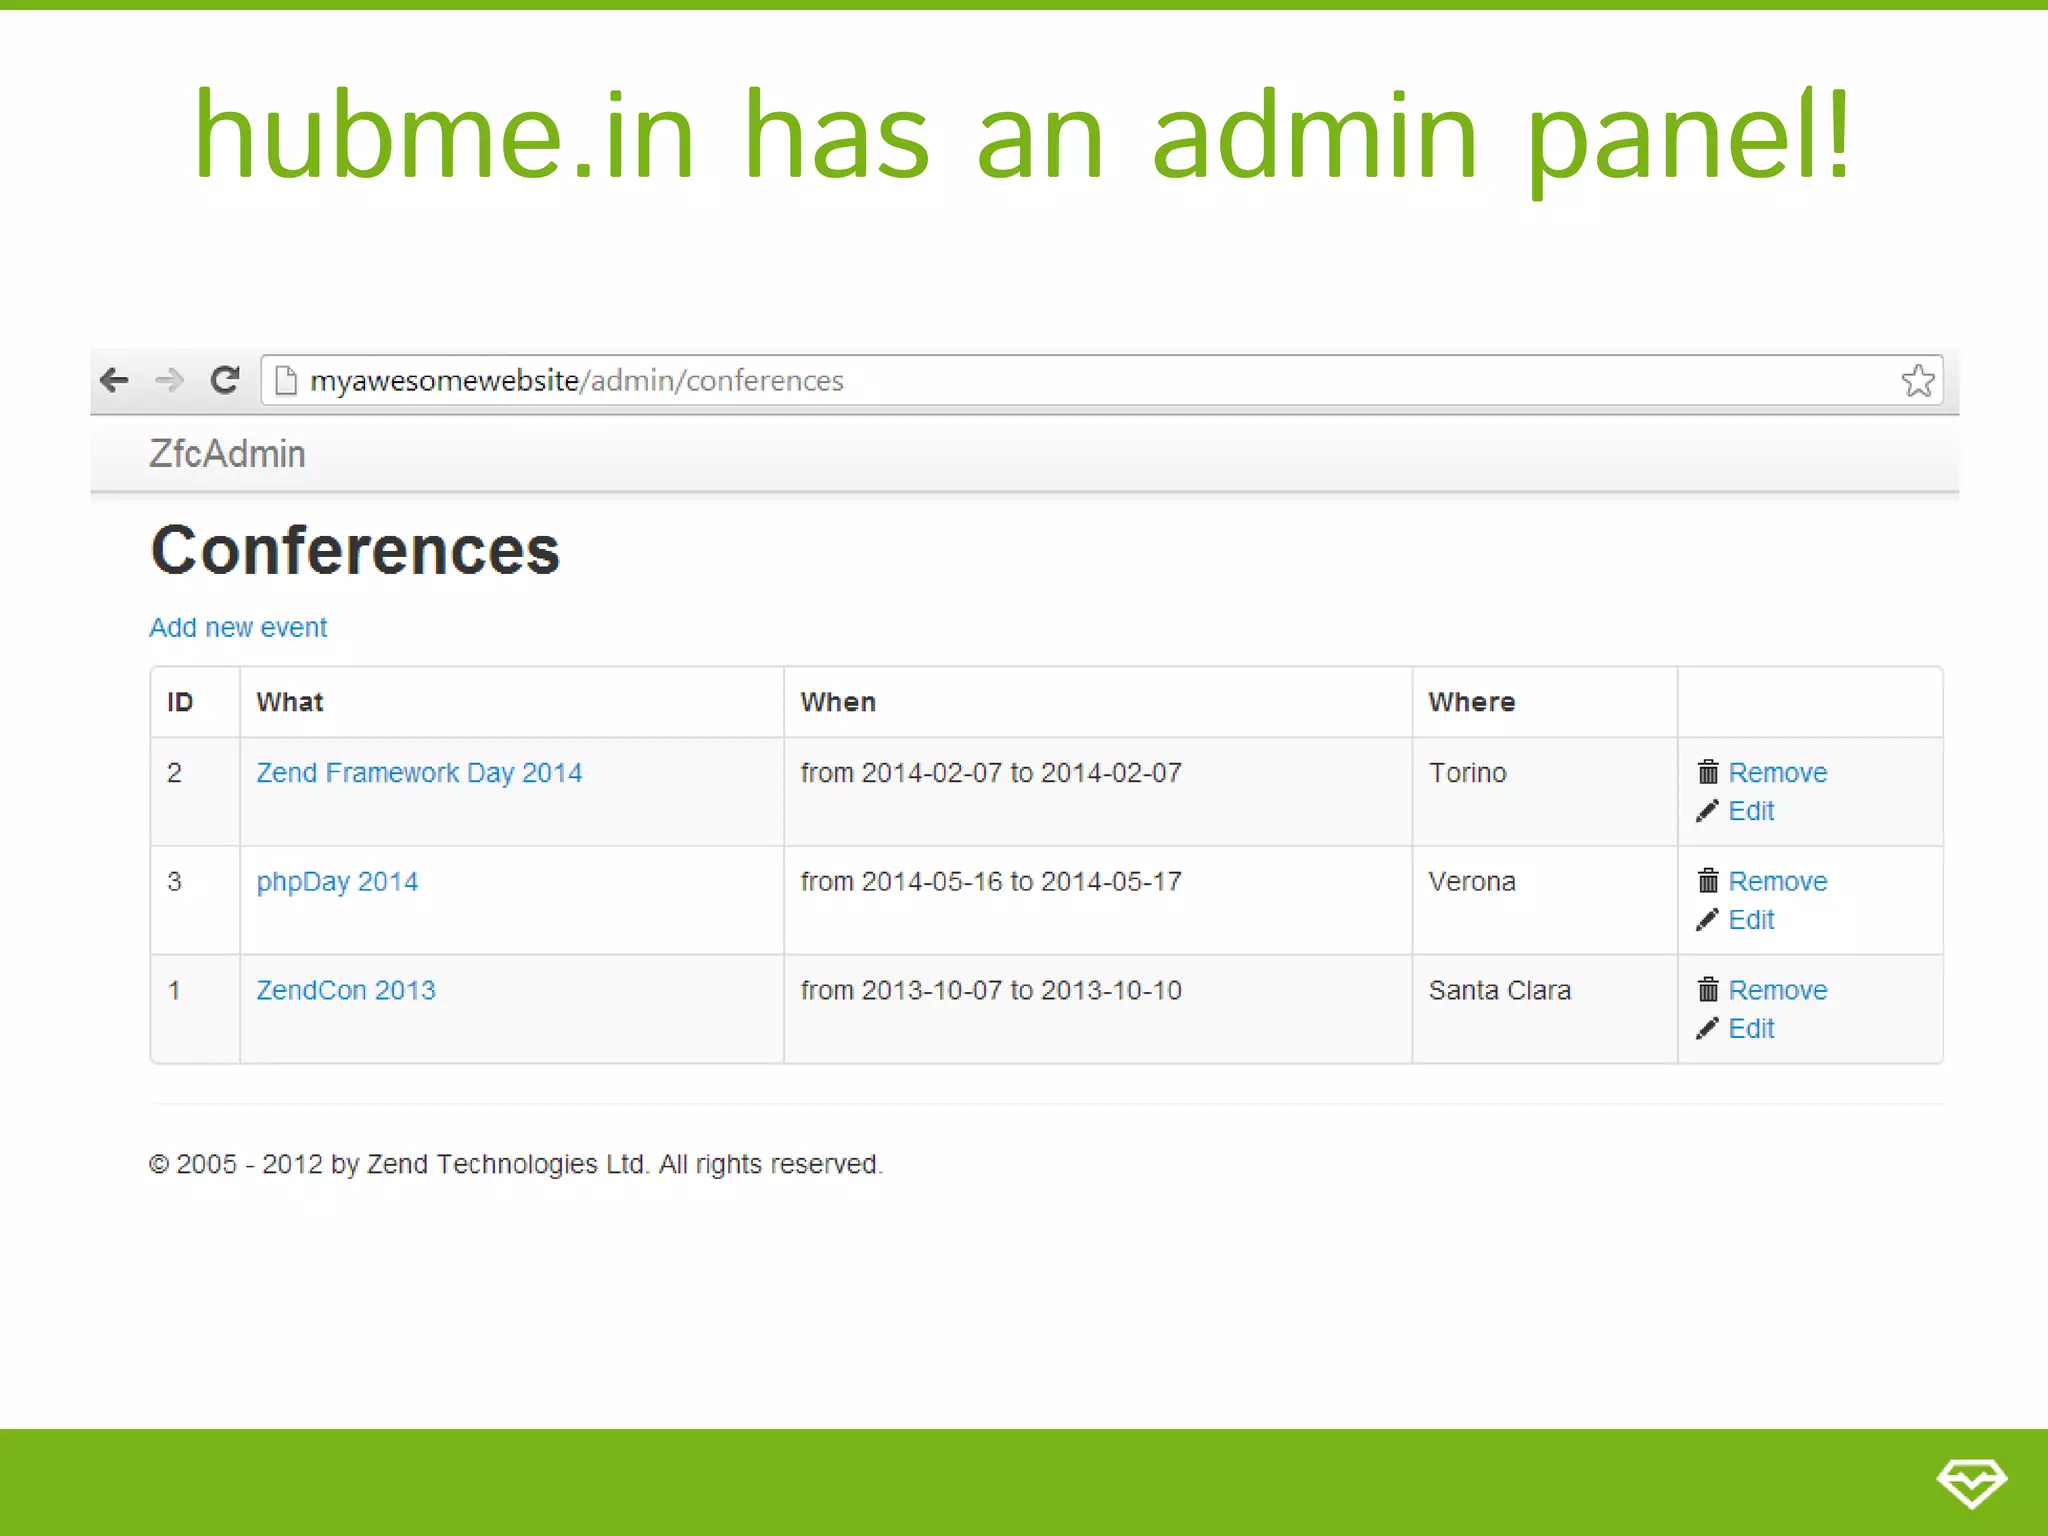Screen dimensions: 2048x1536
Task: Click trash icon in ZendCon 2013 row
Action: tap(1708, 990)
